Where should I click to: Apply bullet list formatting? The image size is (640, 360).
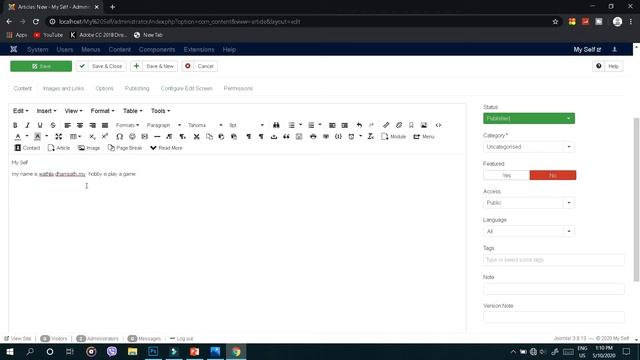(291, 125)
